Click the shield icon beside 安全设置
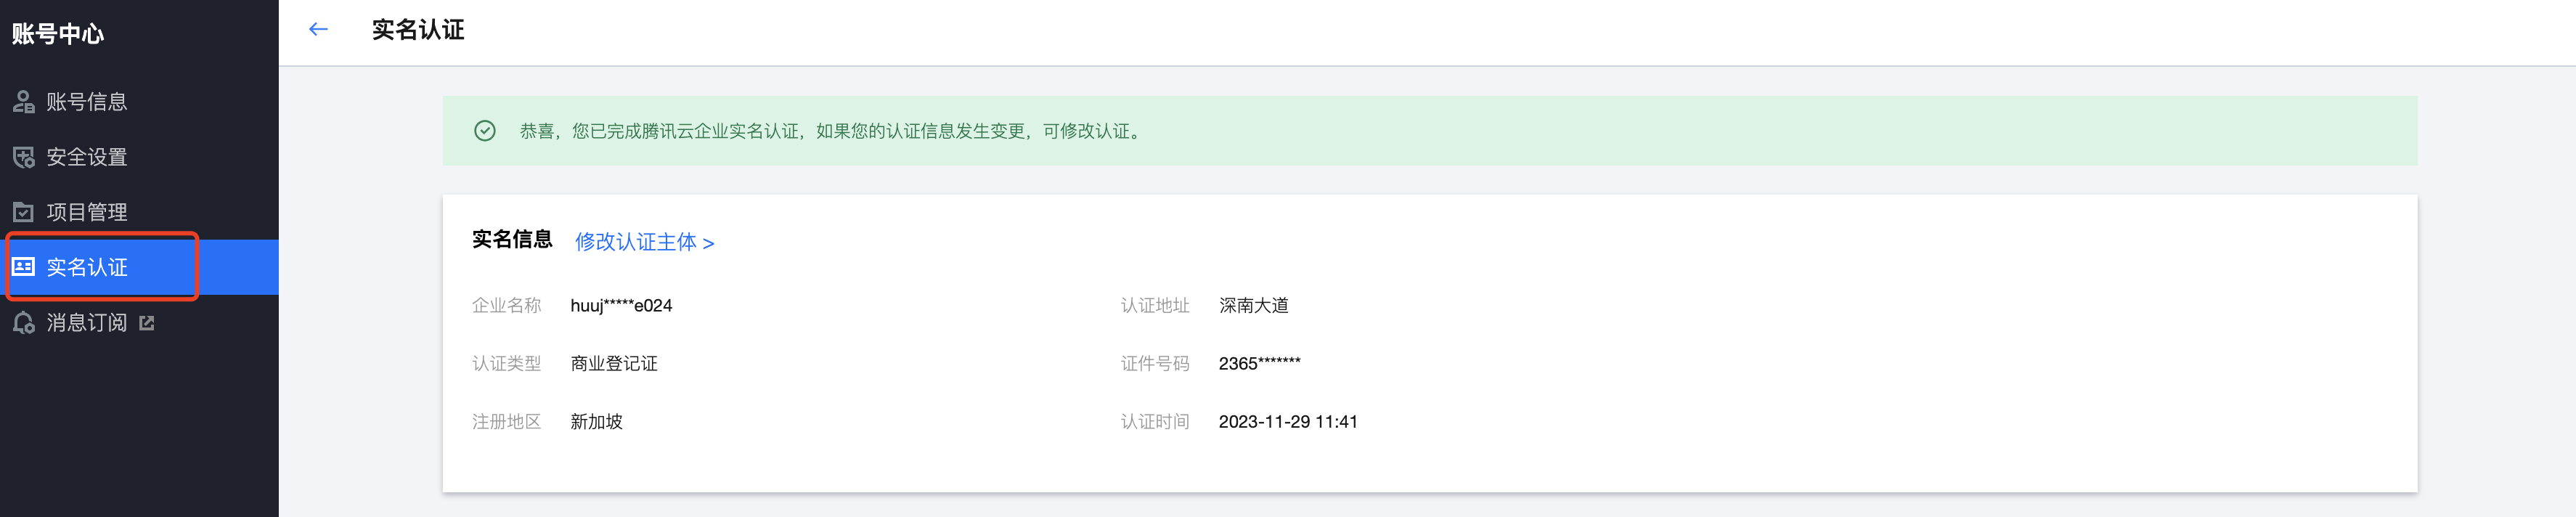This screenshot has width=2576, height=517. pos(23,157)
